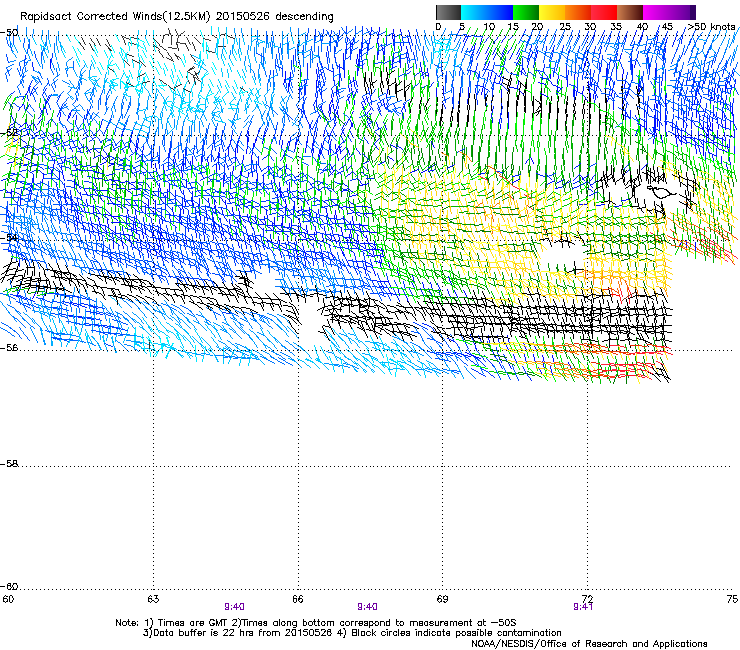
Task: Click the 'Times are GMT' note line
Action: click(x=315, y=623)
